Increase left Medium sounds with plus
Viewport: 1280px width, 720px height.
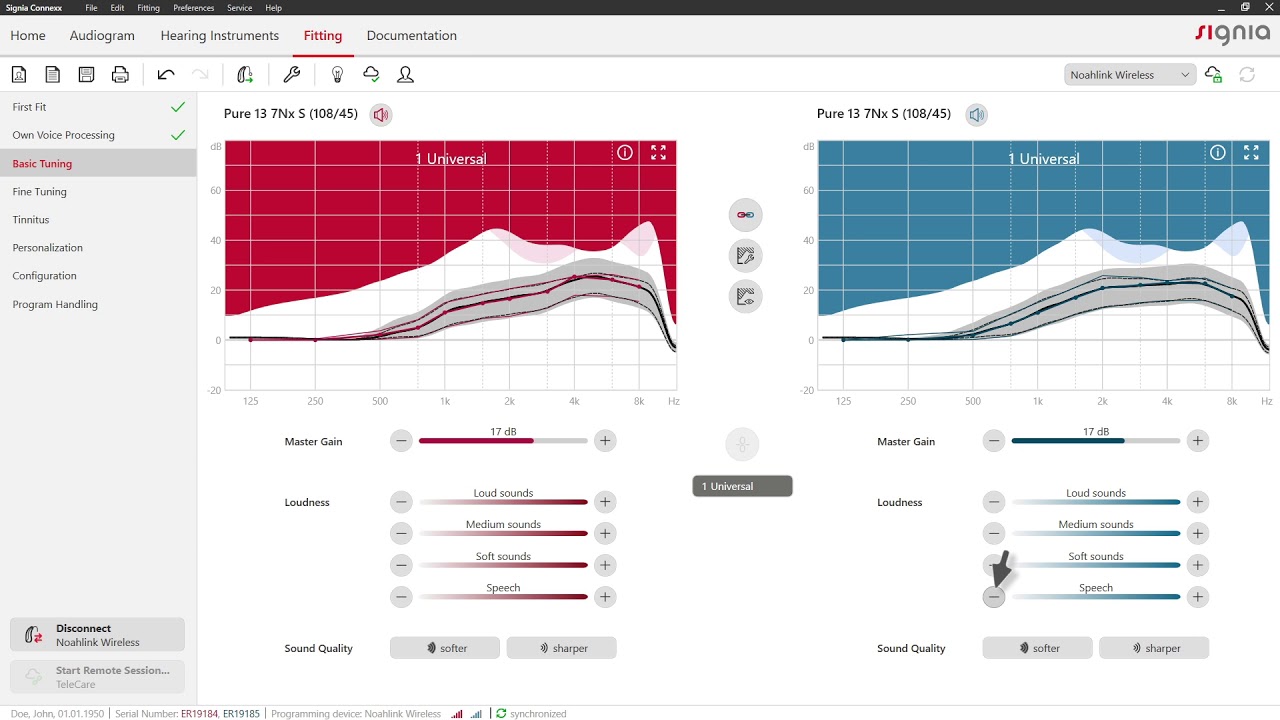pos(604,533)
